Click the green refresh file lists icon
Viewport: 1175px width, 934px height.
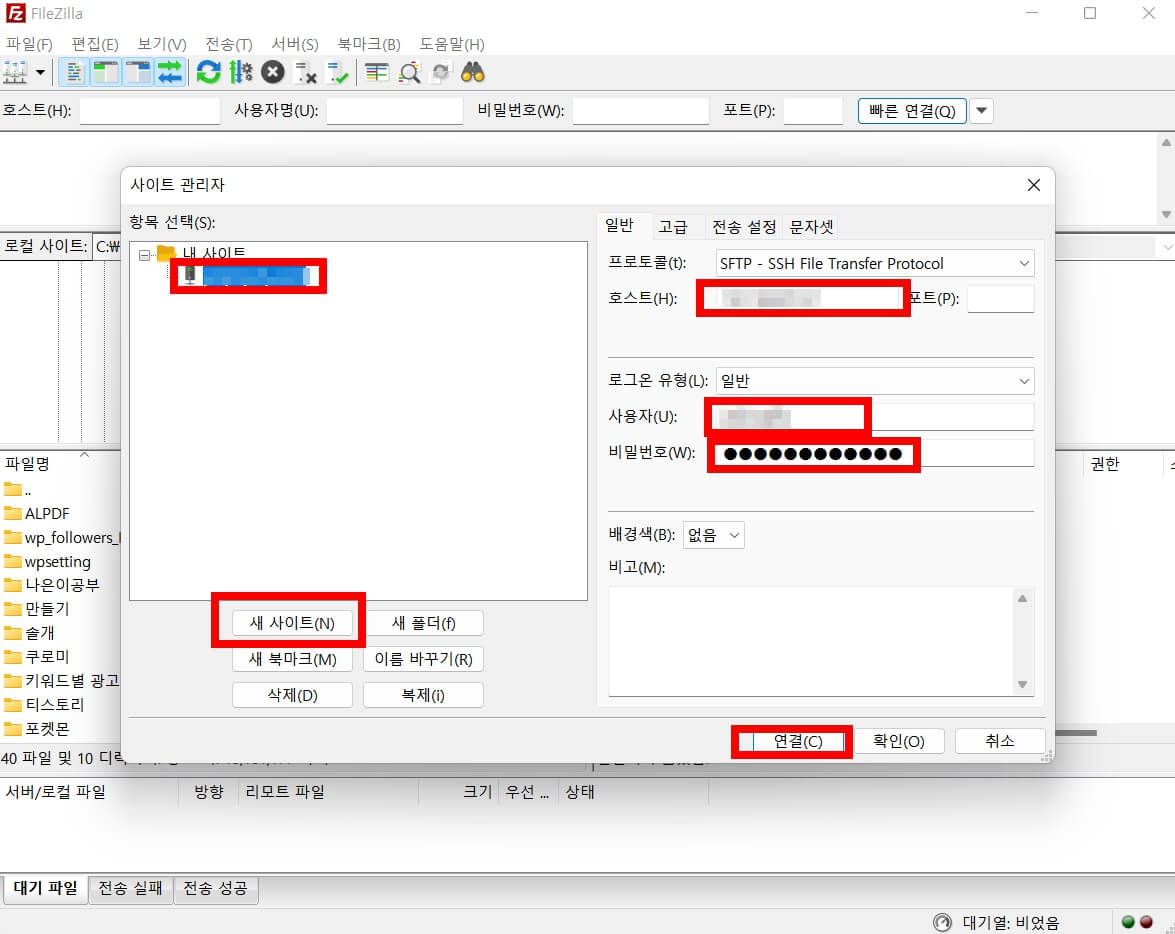208,73
